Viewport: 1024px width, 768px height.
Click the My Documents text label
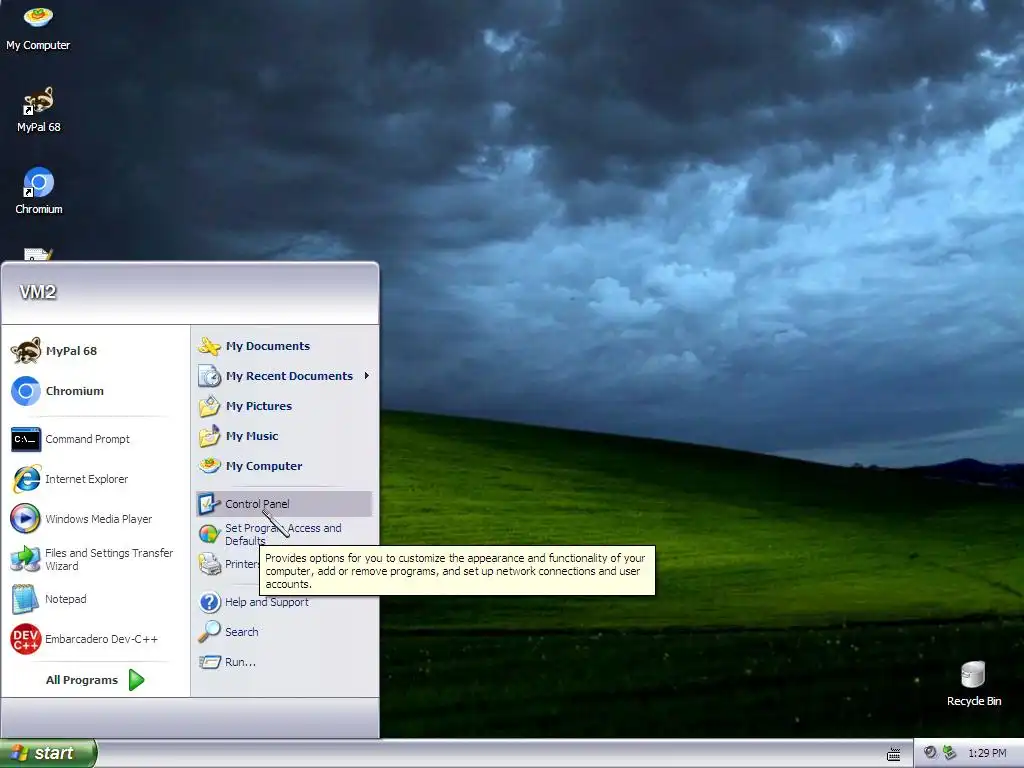click(268, 345)
